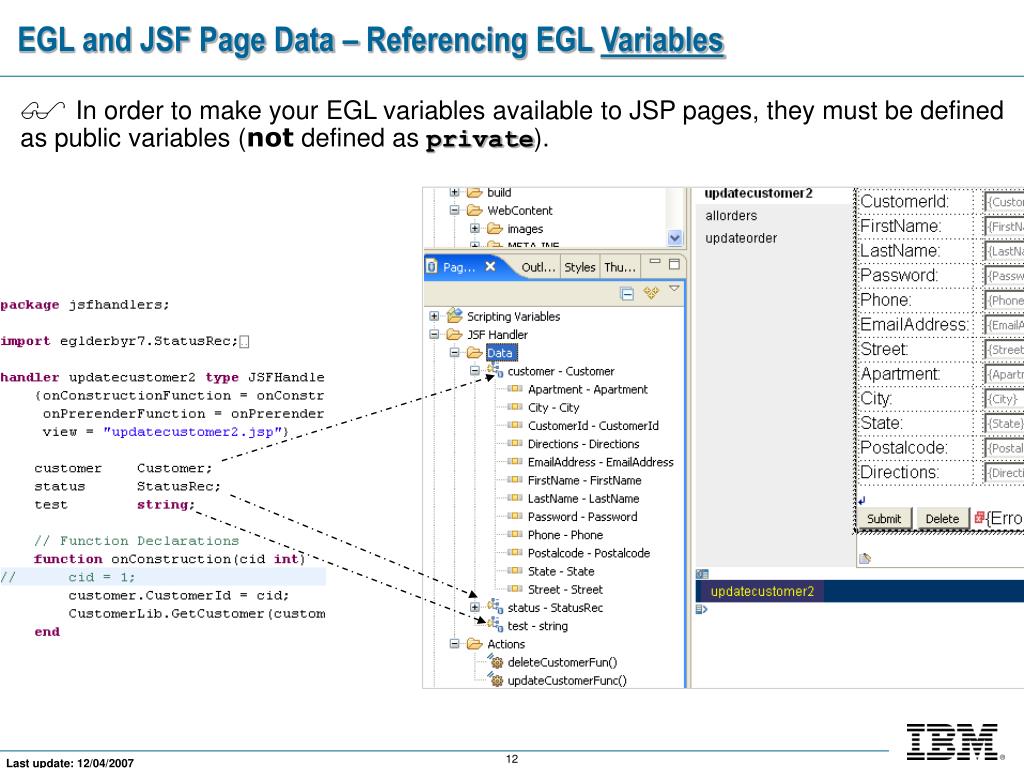The height and width of the screenshot is (768, 1024).
Task: Expand the Scripting Variables node
Action: click(434, 316)
